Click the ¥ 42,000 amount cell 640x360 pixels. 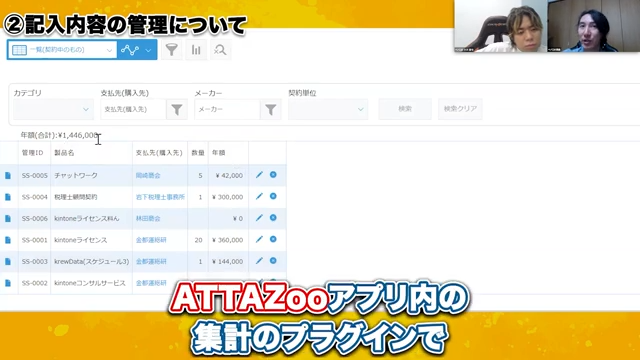[x=229, y=176]
